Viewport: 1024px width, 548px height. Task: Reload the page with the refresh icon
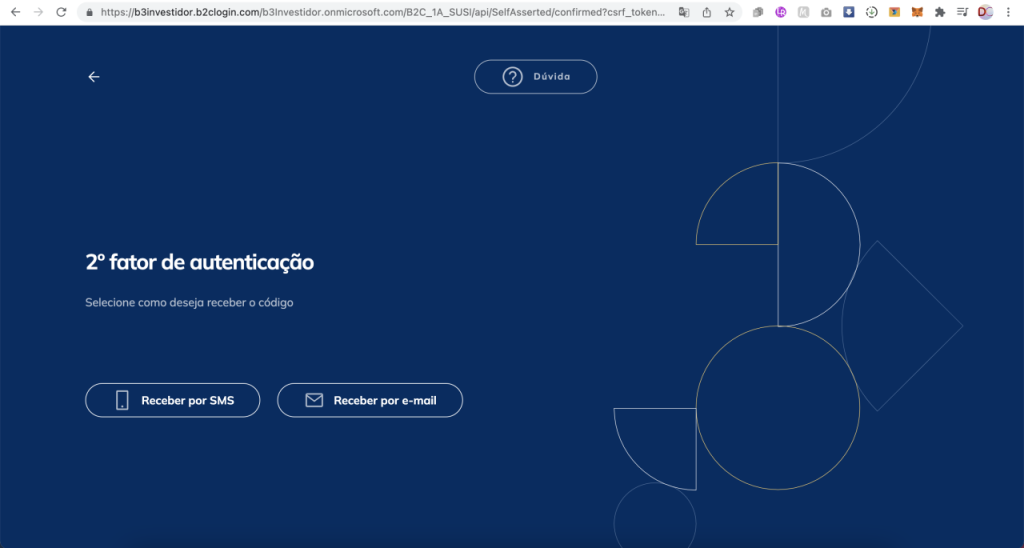click(61, 12)
